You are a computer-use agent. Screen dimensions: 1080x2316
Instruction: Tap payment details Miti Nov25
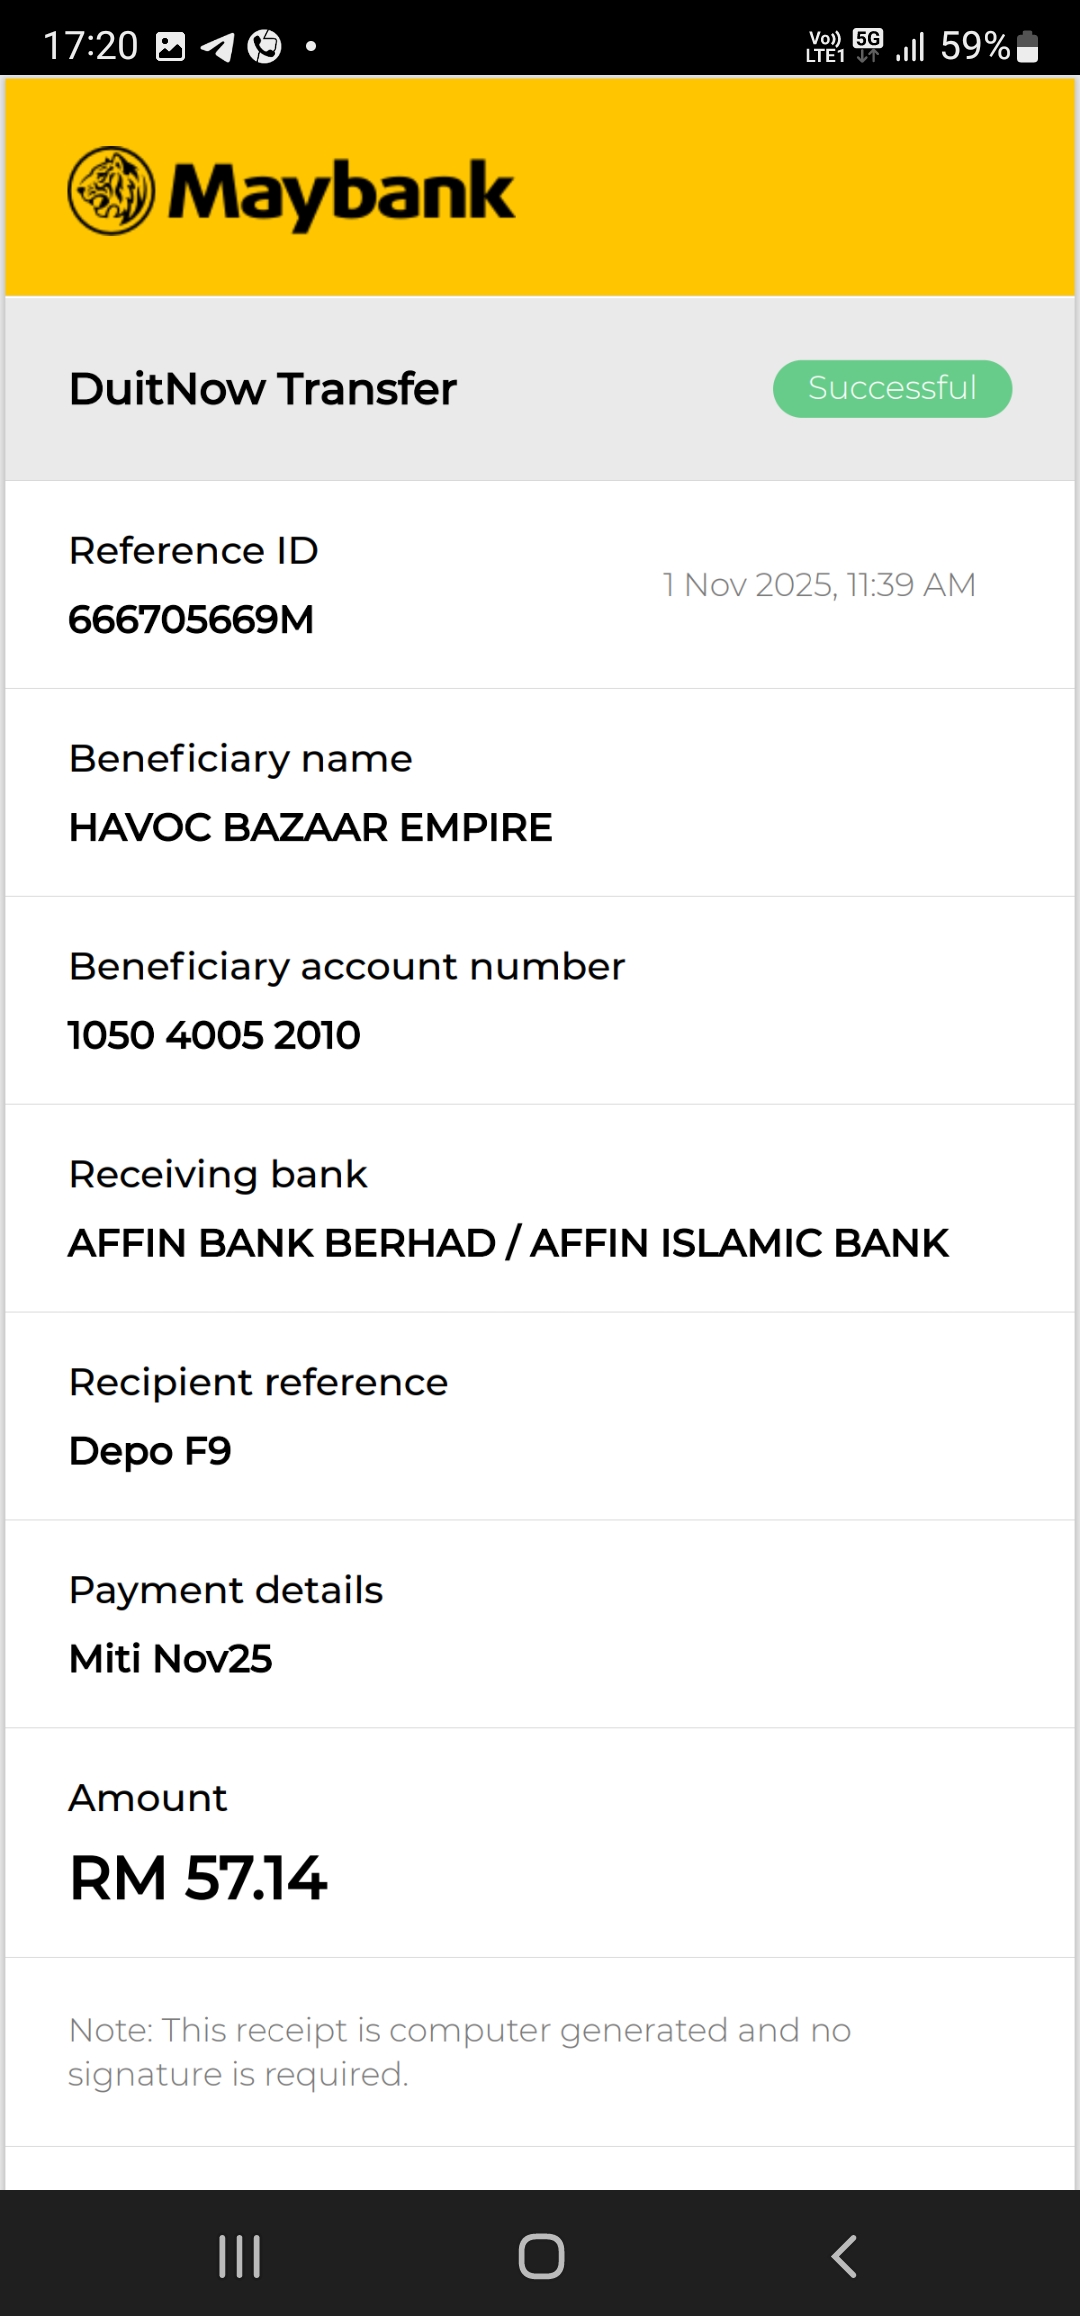click(x=170, y=1659)
